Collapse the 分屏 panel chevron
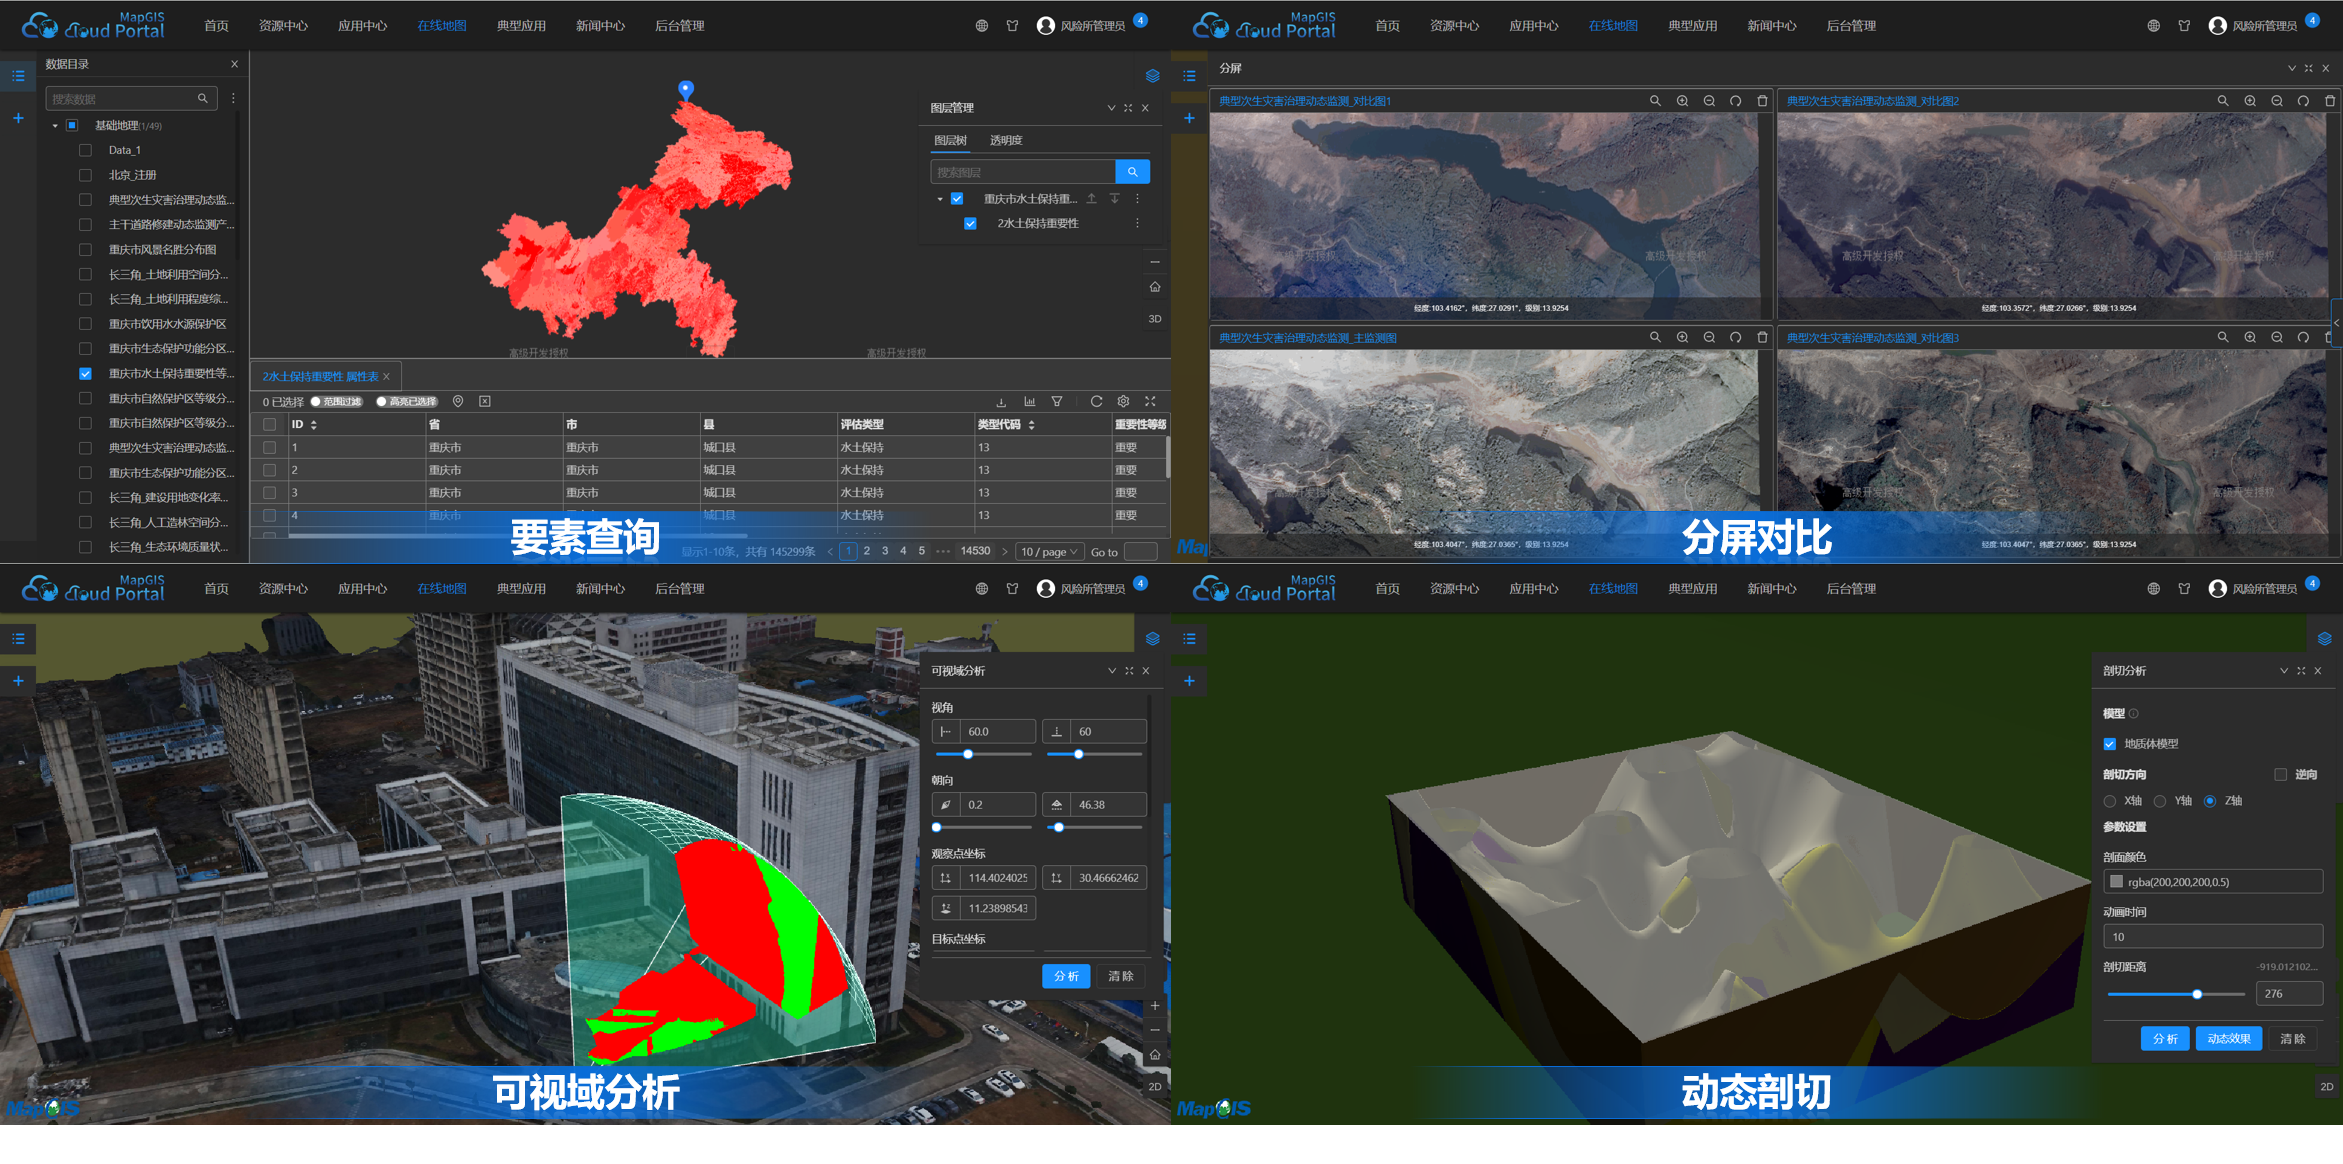Image resolution: width=2343 pixels, height=1164 pixels. tap(2291, 68)
